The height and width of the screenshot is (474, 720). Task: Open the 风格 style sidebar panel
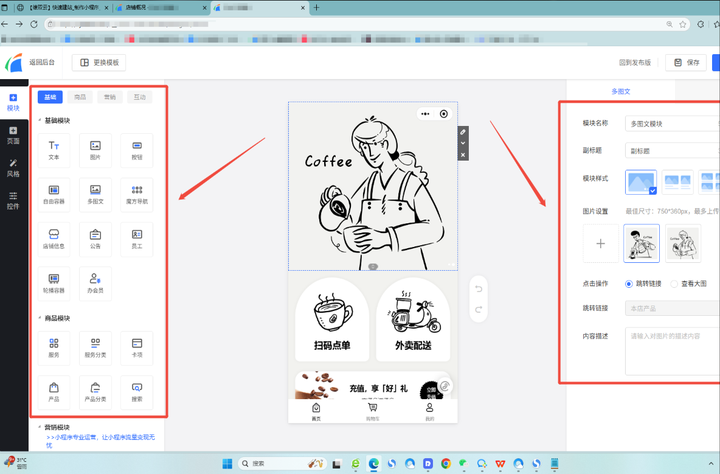point(13,168)
